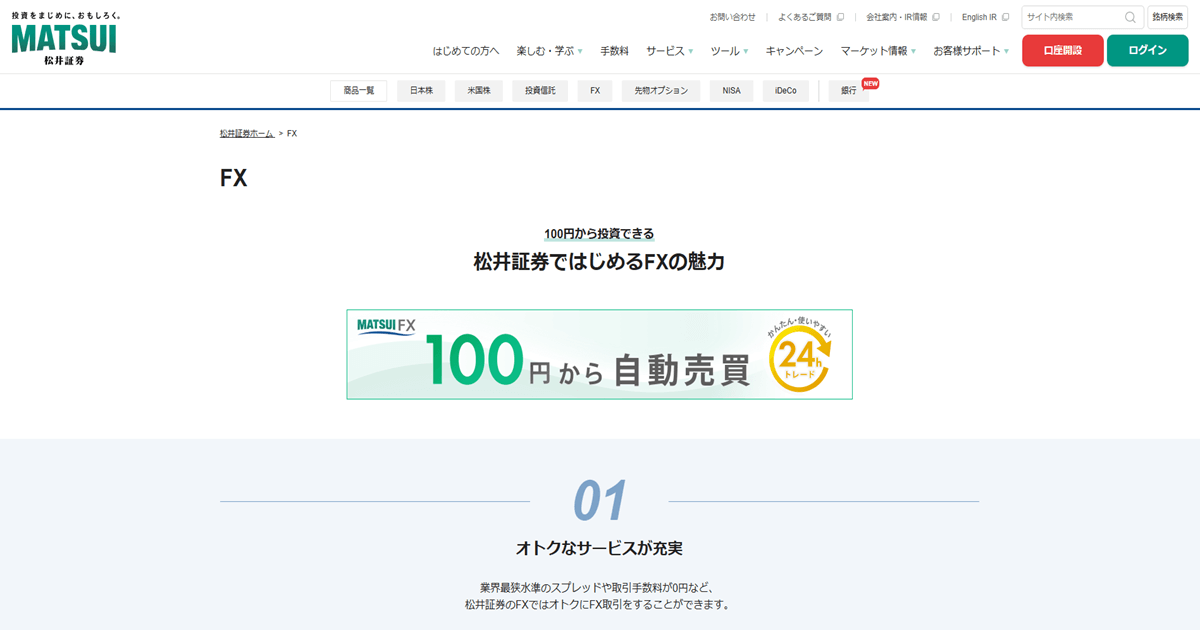This screenshot has height=630, width=1200.
Task: Expand the マーケット情報 dropdown
Action: coord(878,51)
